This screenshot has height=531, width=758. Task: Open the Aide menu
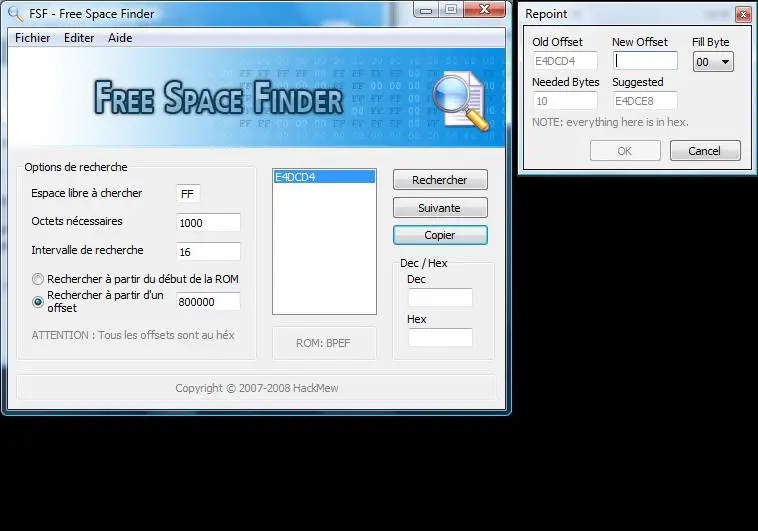(x=120, y=38)
